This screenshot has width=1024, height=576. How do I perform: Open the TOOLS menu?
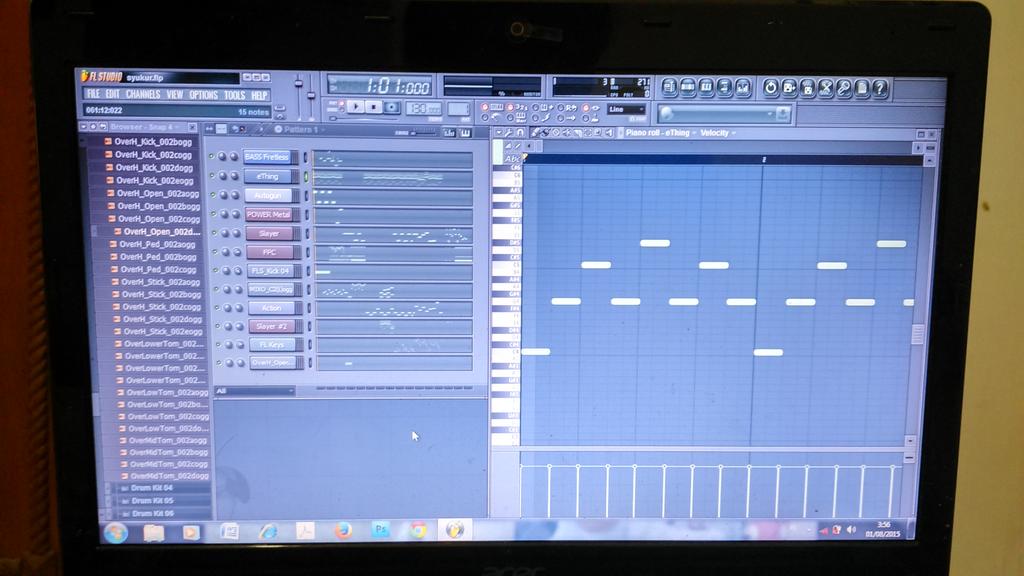234,95
